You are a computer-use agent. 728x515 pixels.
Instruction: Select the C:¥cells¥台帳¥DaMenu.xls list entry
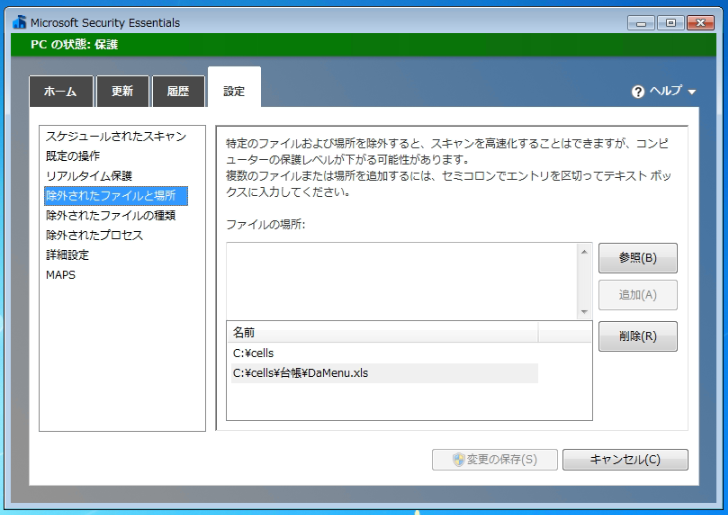pos(384,373)
